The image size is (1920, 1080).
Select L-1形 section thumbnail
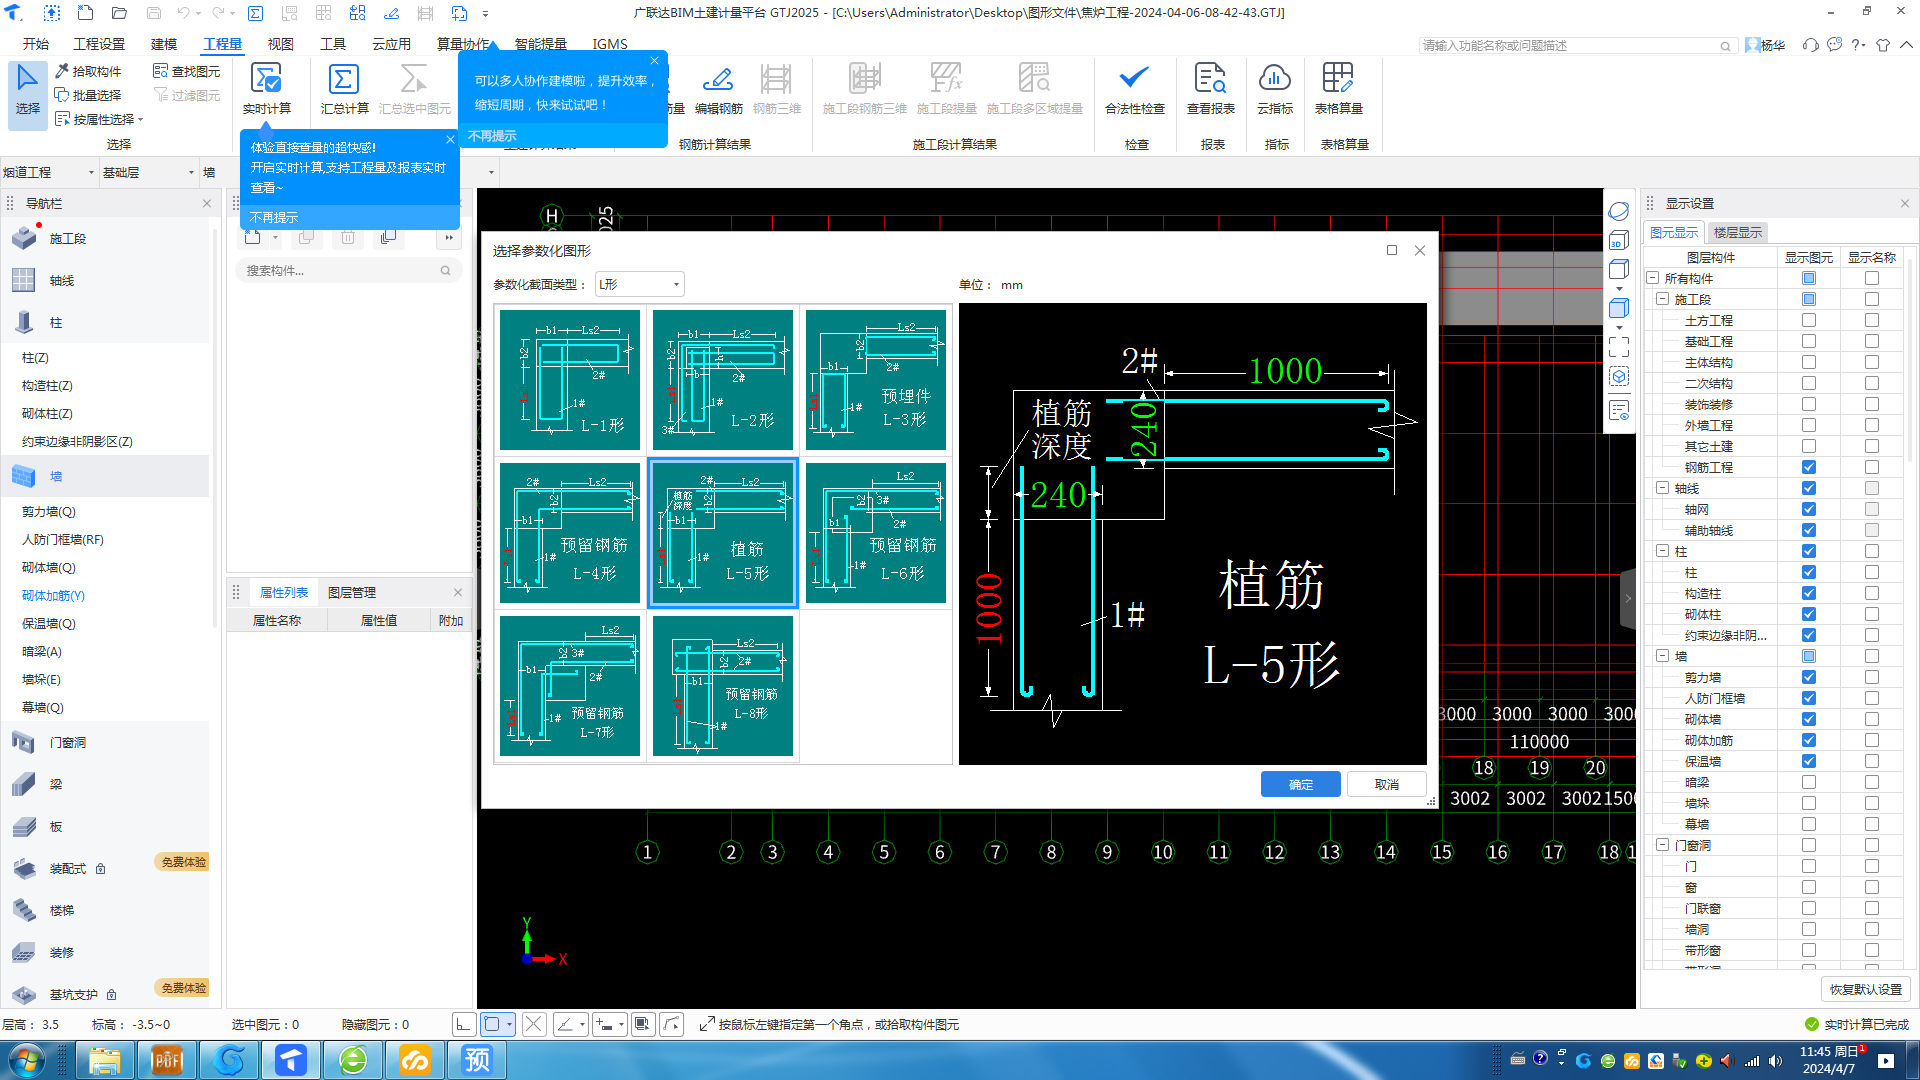(570, 379)
